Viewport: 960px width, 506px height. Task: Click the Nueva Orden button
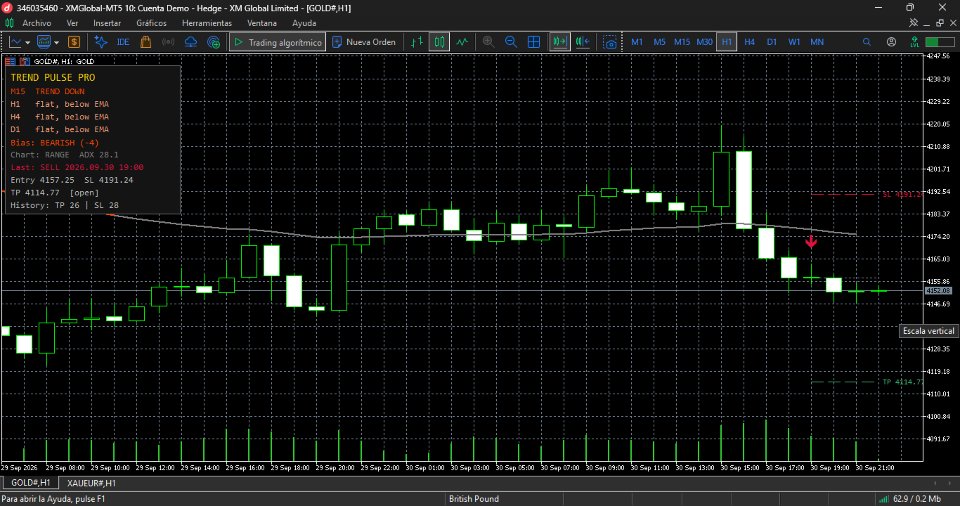click(364, 42)
